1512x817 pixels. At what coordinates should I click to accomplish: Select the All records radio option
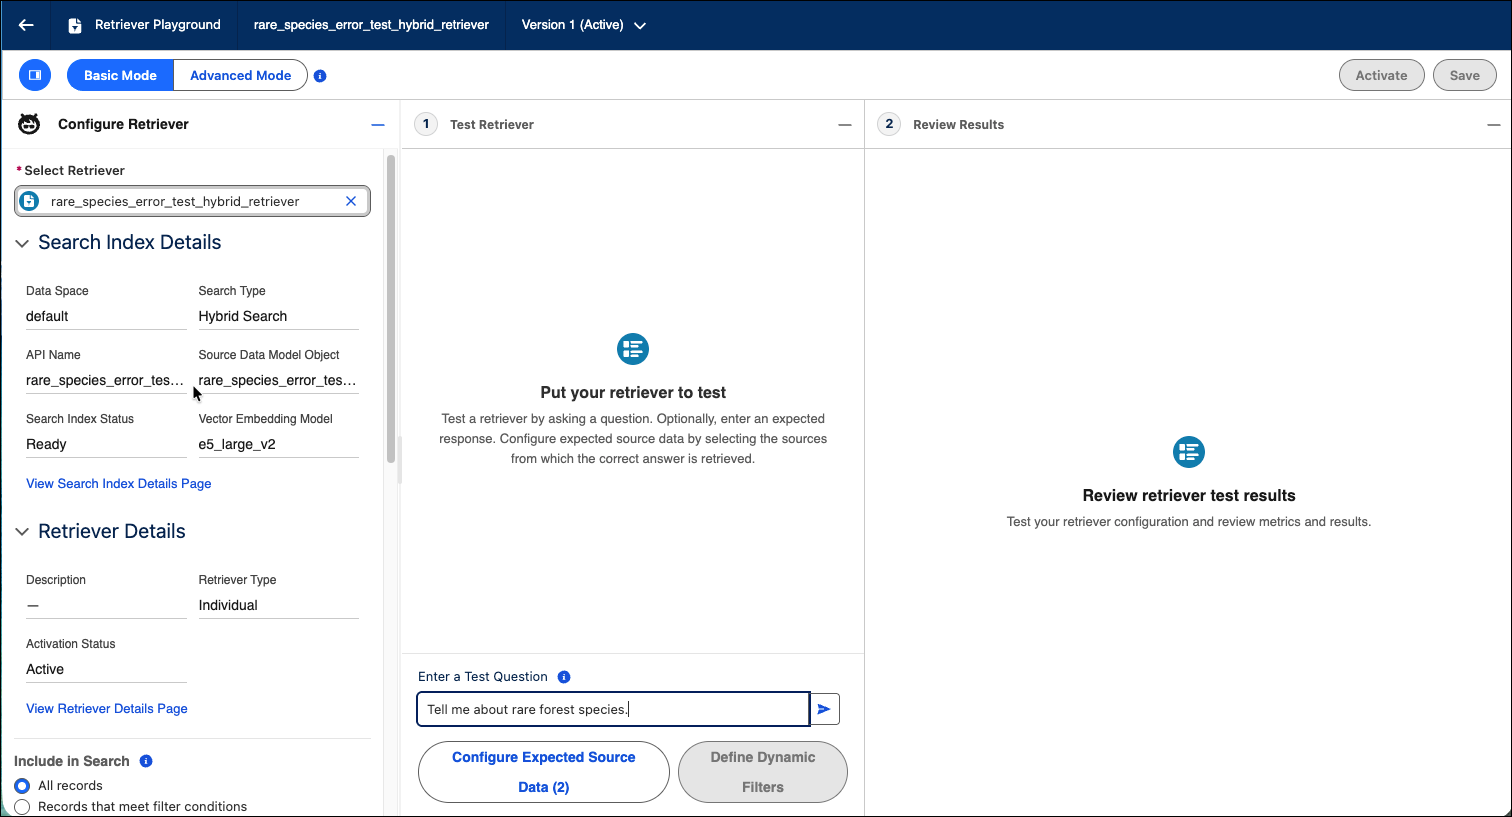click(22, 786)
